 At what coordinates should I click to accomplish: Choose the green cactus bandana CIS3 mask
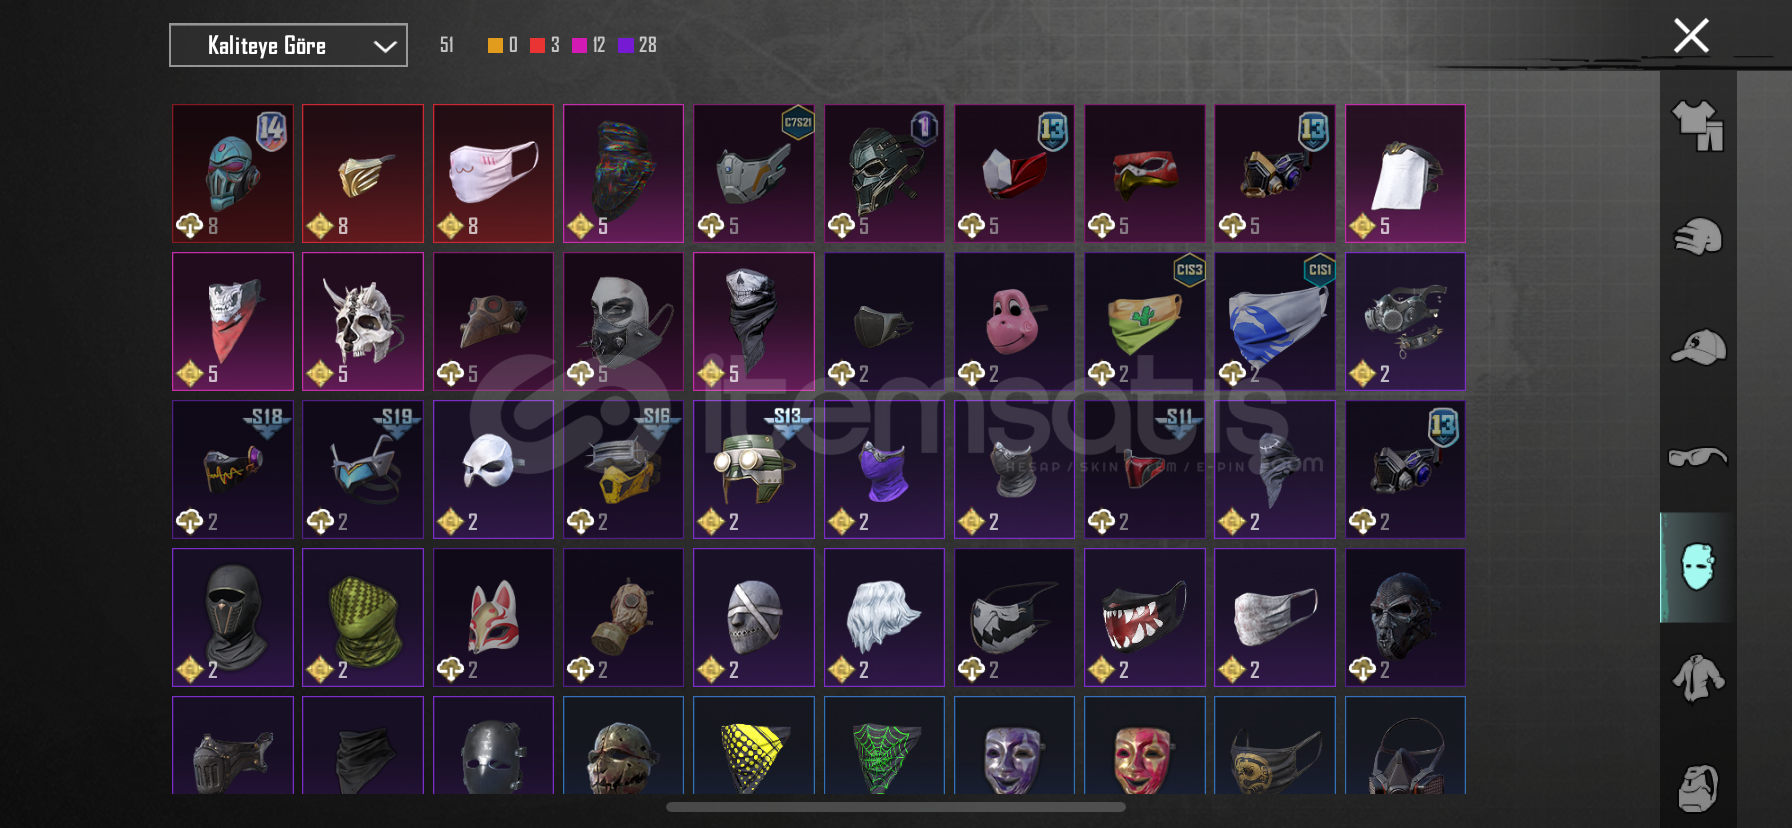1145,321
